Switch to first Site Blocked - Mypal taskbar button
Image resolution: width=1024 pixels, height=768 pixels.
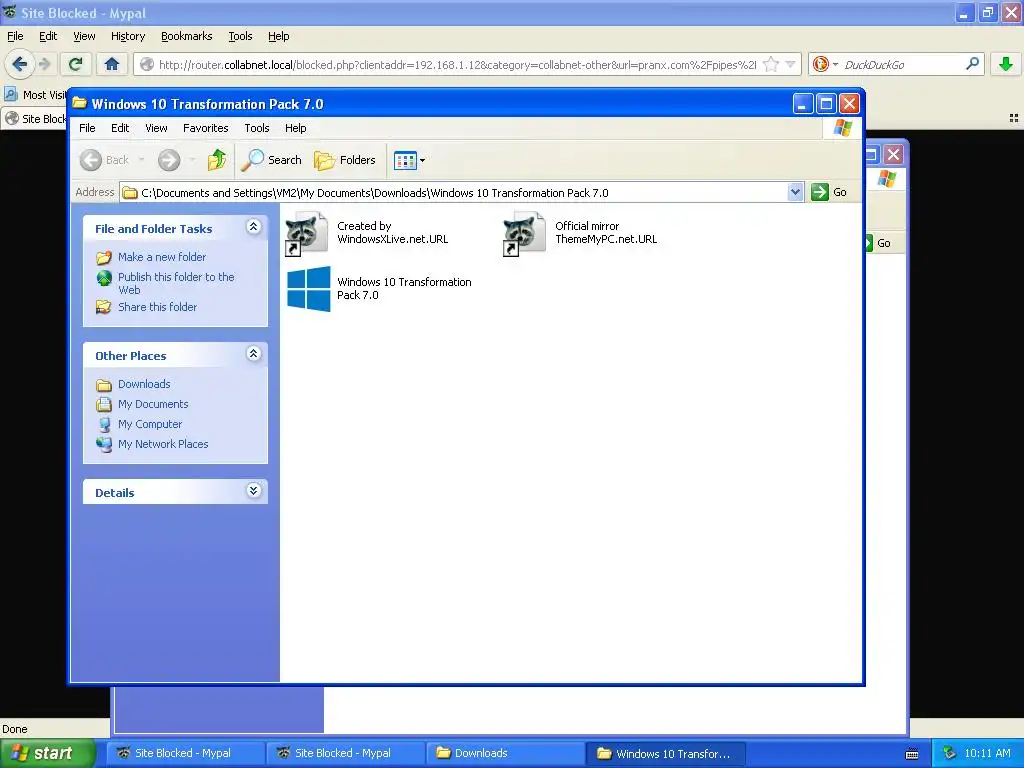point(185,753)
